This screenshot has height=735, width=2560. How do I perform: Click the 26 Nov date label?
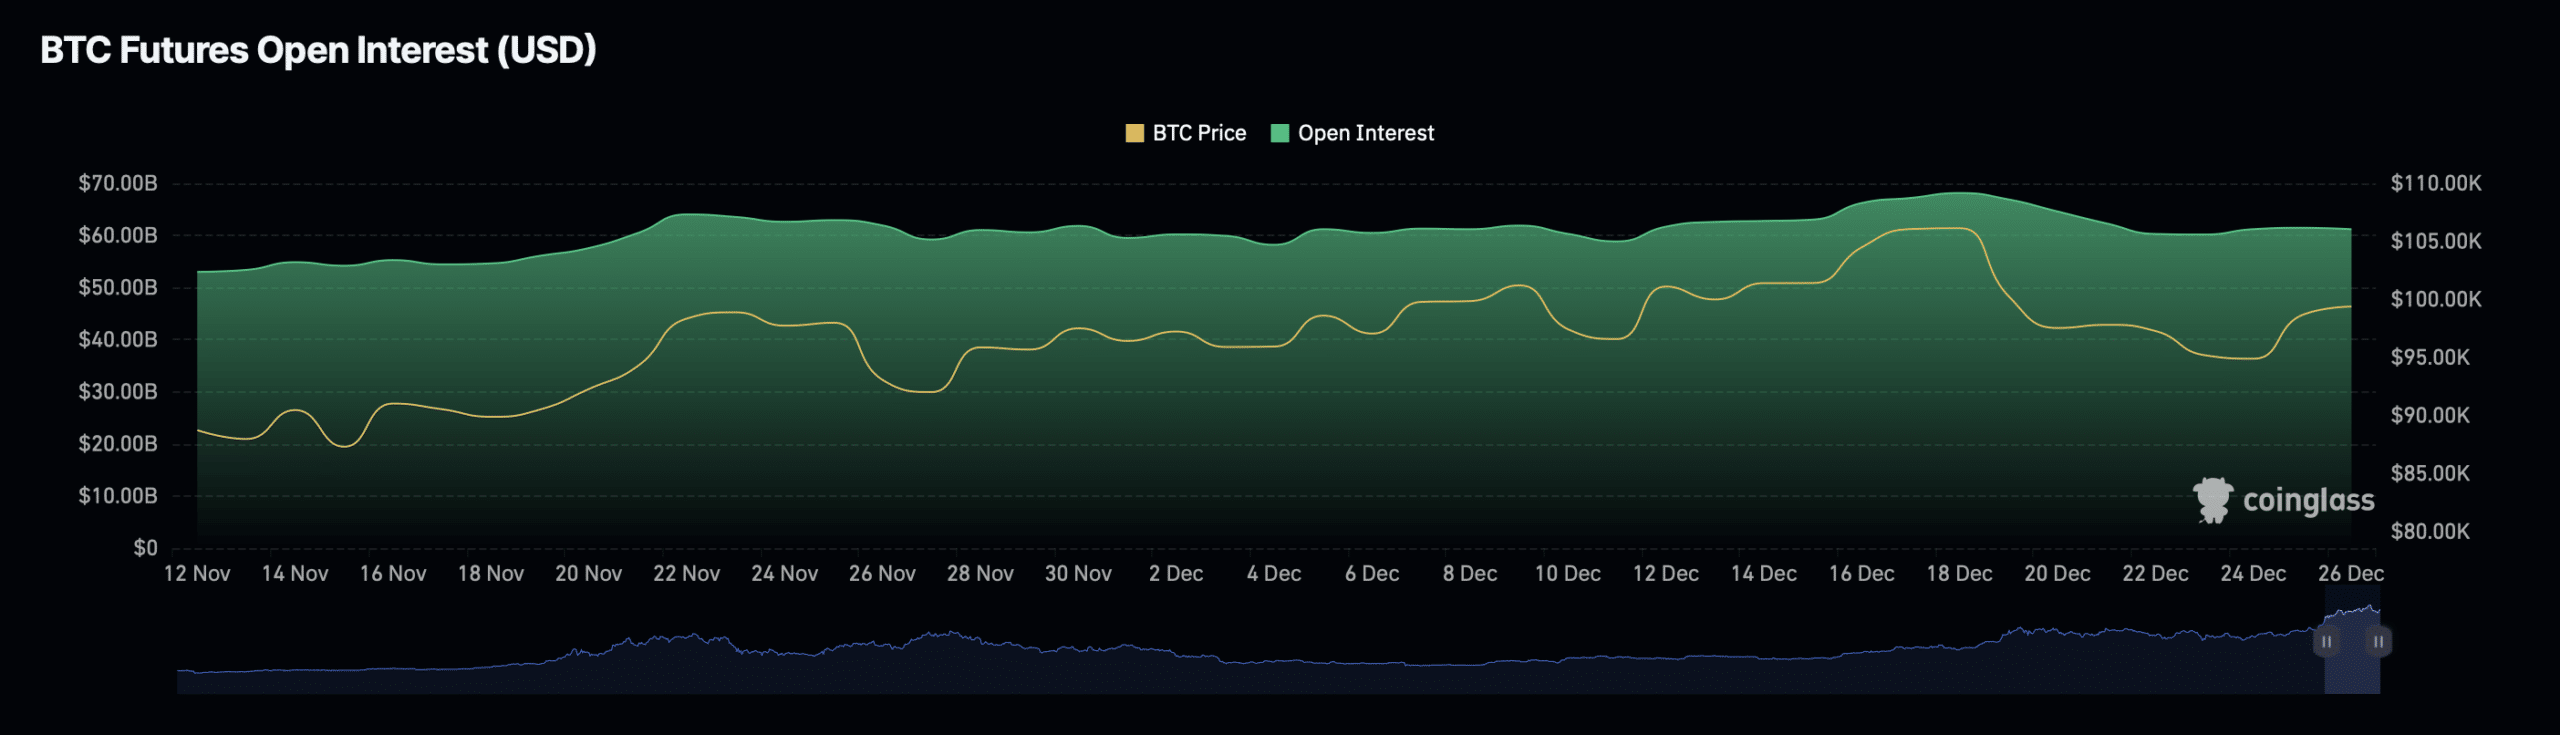coord(882,574)
